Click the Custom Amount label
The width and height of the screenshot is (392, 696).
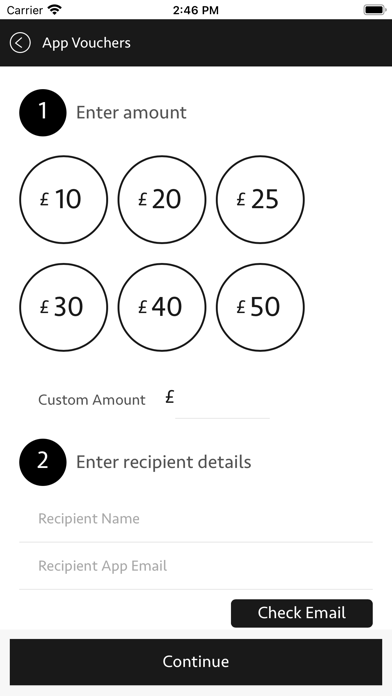coord(92,400)
